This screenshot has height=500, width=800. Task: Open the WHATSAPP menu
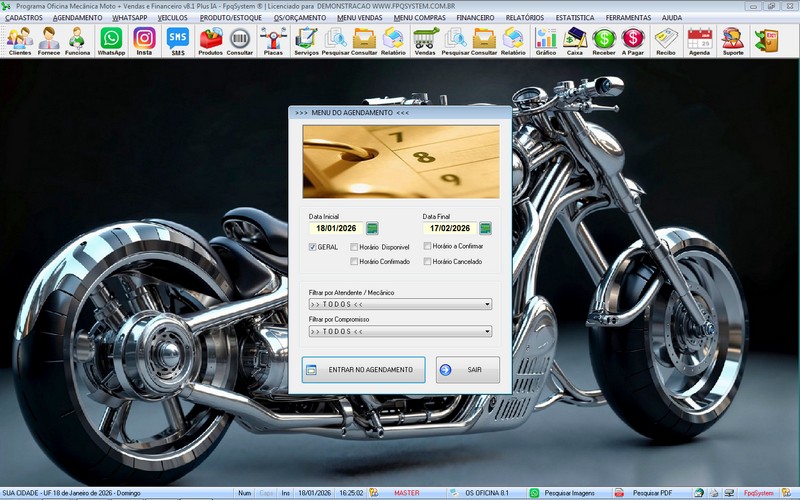130,17
